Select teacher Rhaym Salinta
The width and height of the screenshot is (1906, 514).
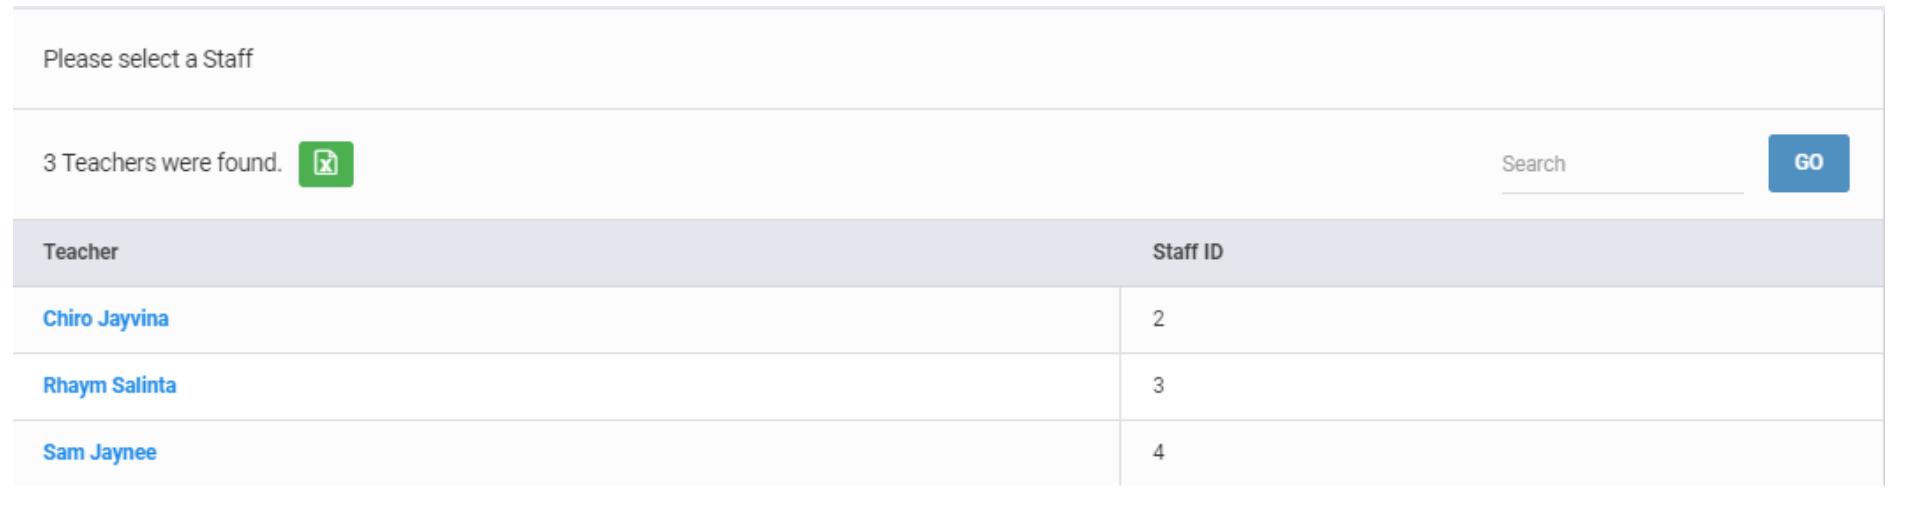pyautogui.click(x=109, y=386)
